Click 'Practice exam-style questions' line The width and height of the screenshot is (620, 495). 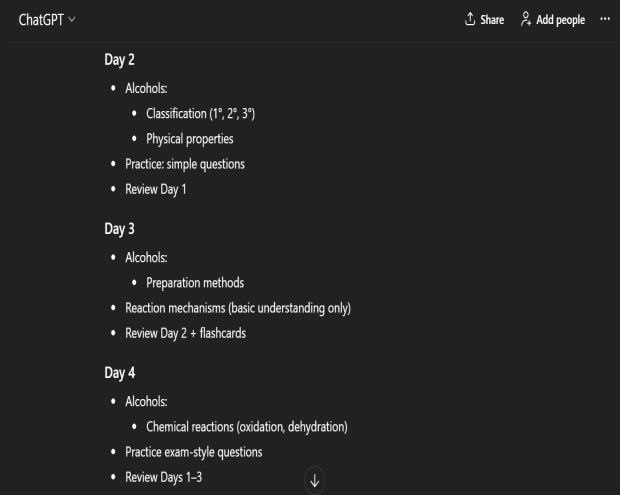[193, 452]
